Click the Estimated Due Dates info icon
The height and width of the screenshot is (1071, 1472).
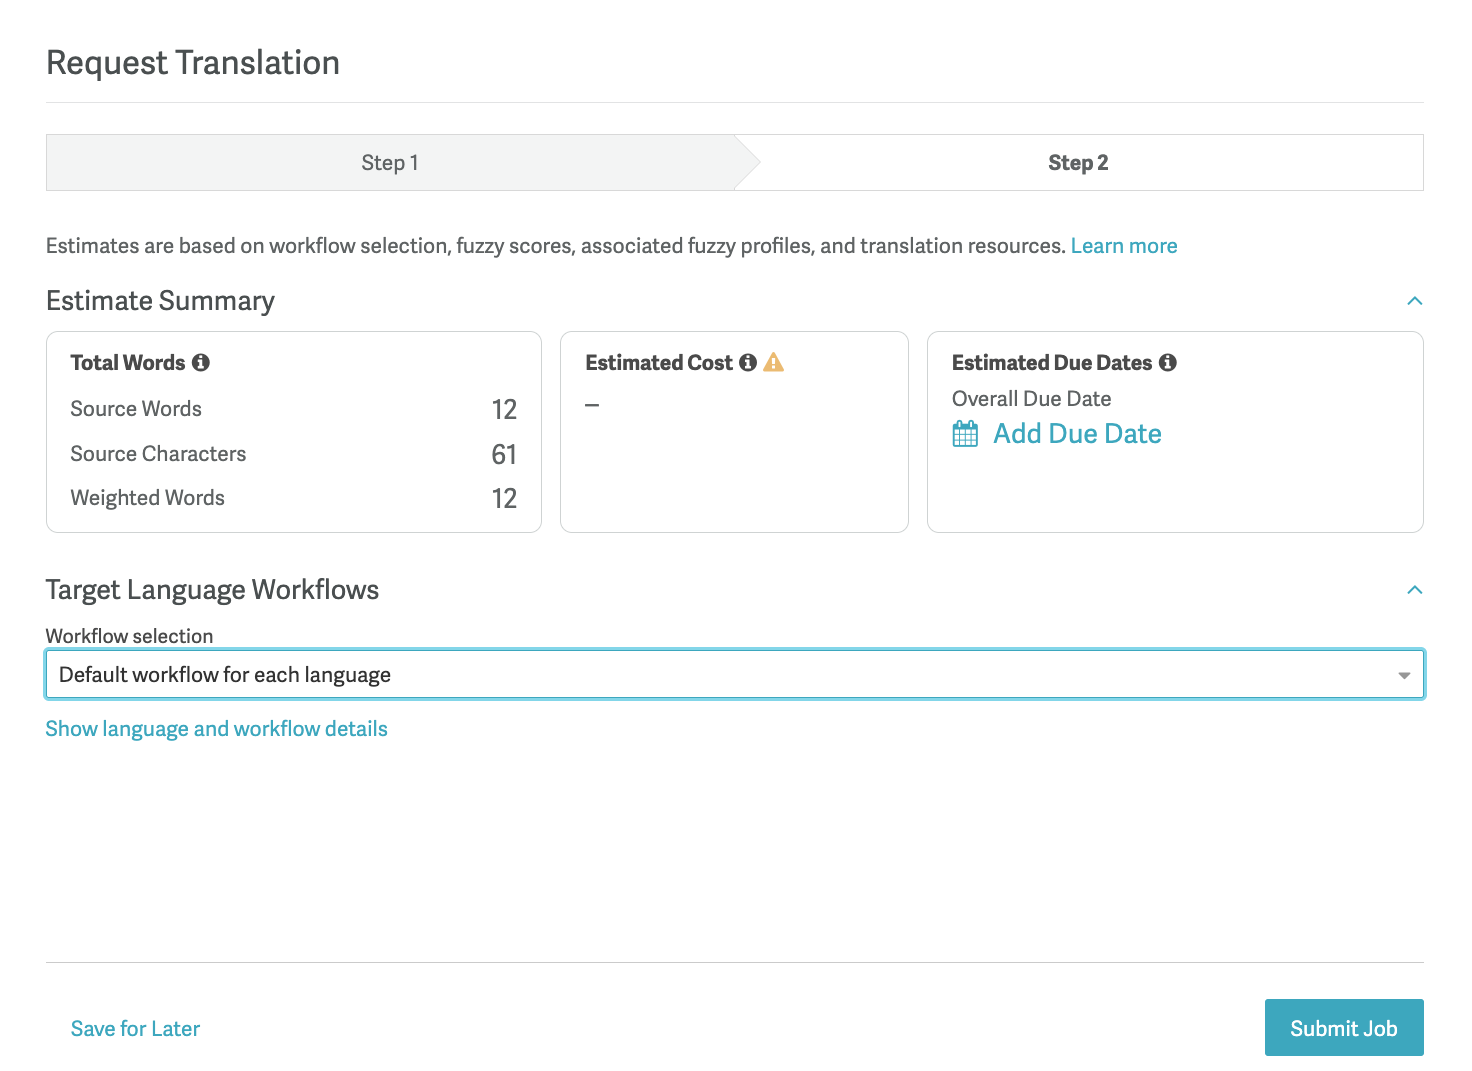1168,363
